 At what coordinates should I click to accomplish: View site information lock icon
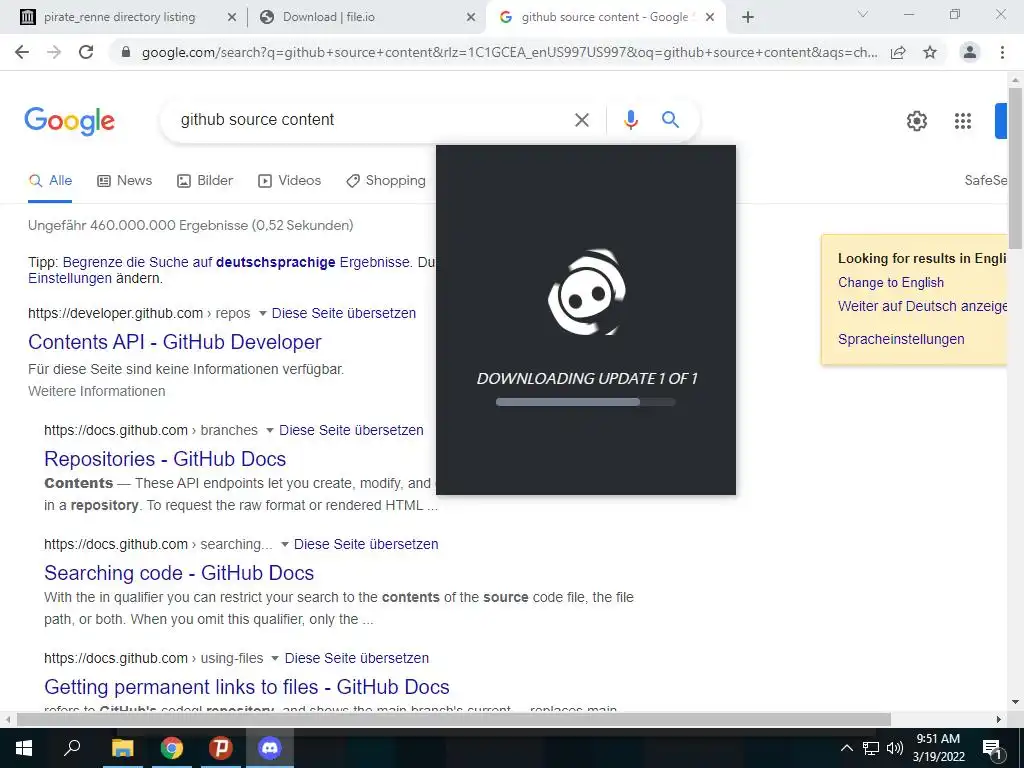pos(126,52)
